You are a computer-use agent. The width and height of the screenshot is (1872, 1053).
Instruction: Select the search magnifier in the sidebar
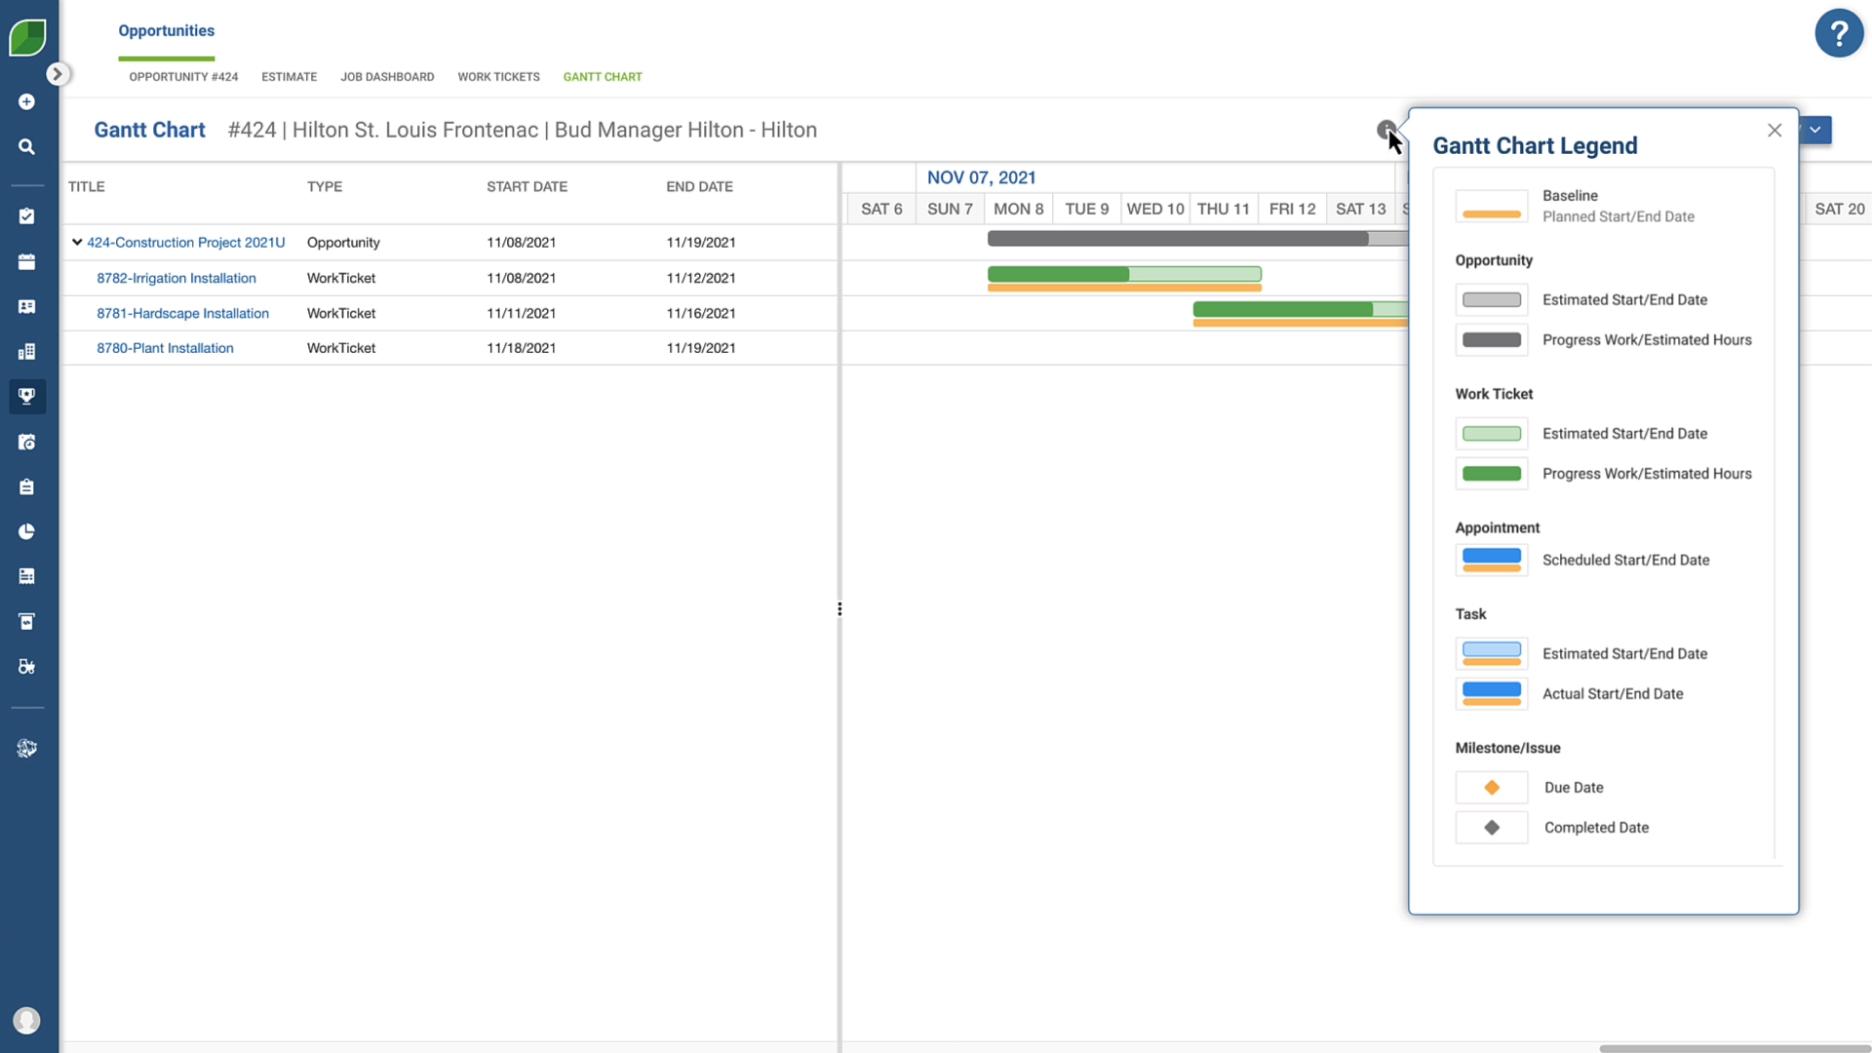coord(27,147)
